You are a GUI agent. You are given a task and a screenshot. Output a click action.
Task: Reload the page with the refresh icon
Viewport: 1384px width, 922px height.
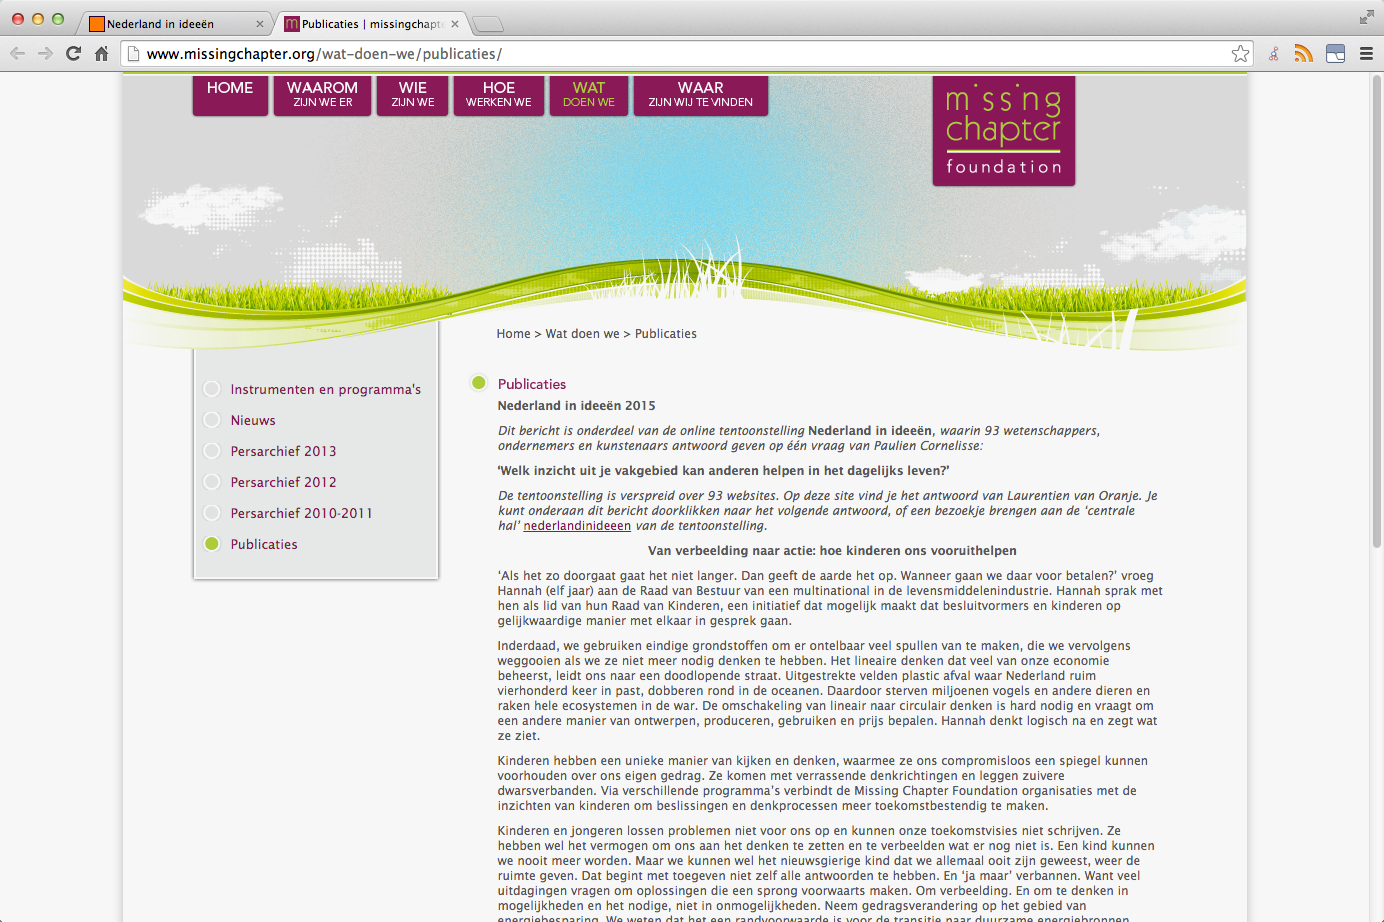(73, 54)
